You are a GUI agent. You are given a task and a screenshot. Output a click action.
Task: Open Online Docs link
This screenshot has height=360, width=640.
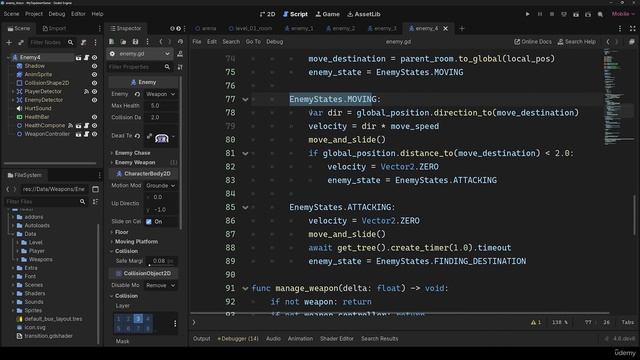pyautogui.click(x=533, y=42)
